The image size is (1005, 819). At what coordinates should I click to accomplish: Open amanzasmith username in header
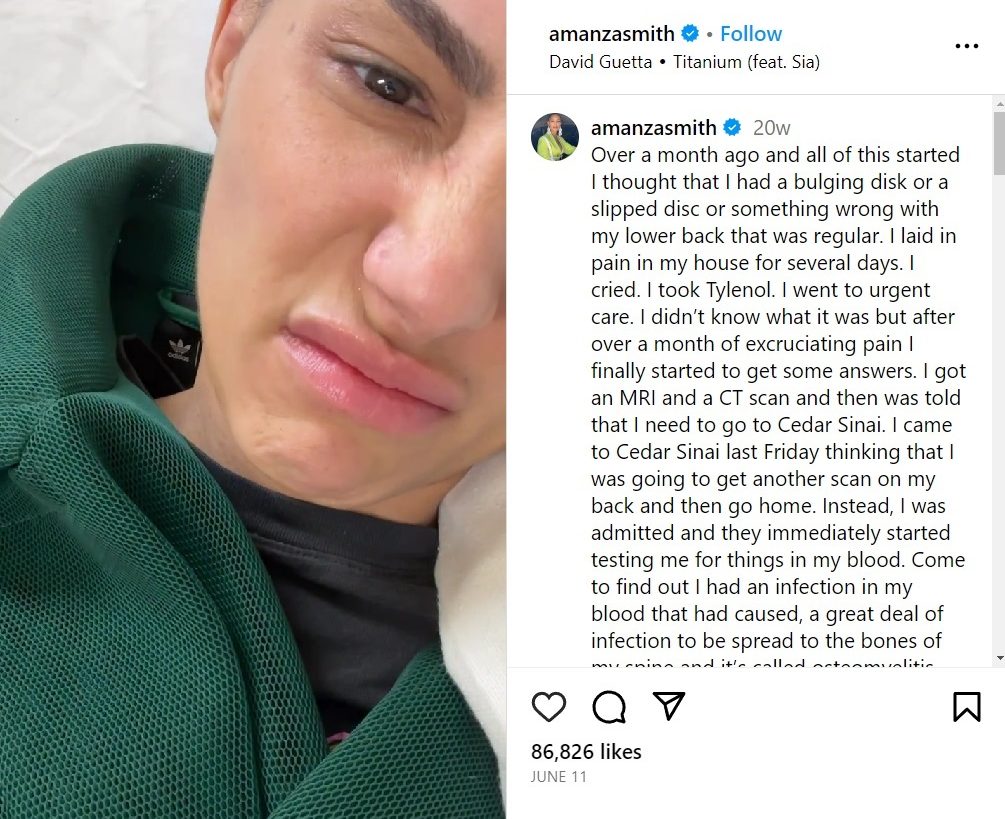[611, 33]
